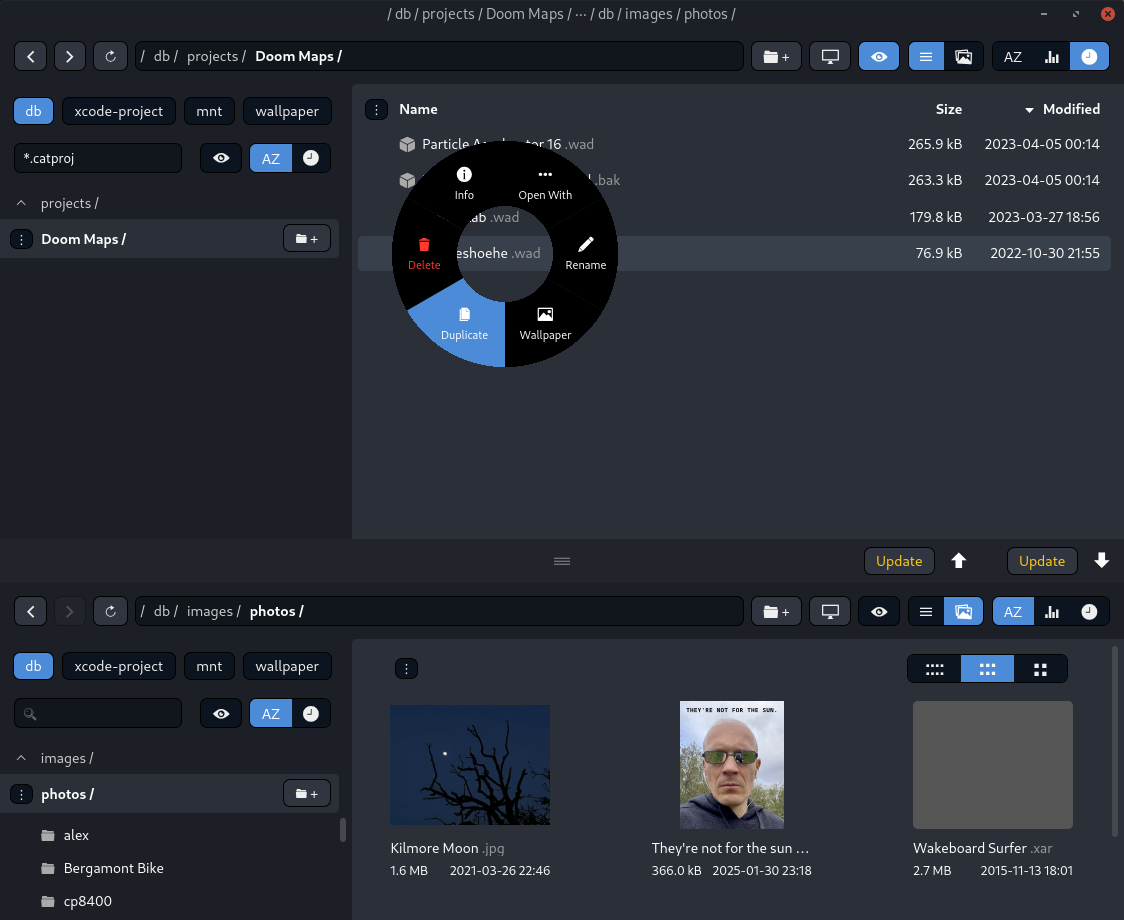Image resolution: width=1124 pixels, height=920 pixels.
Task: Toggle eye beside the *.catproj filter
Action: click(221, 158)
